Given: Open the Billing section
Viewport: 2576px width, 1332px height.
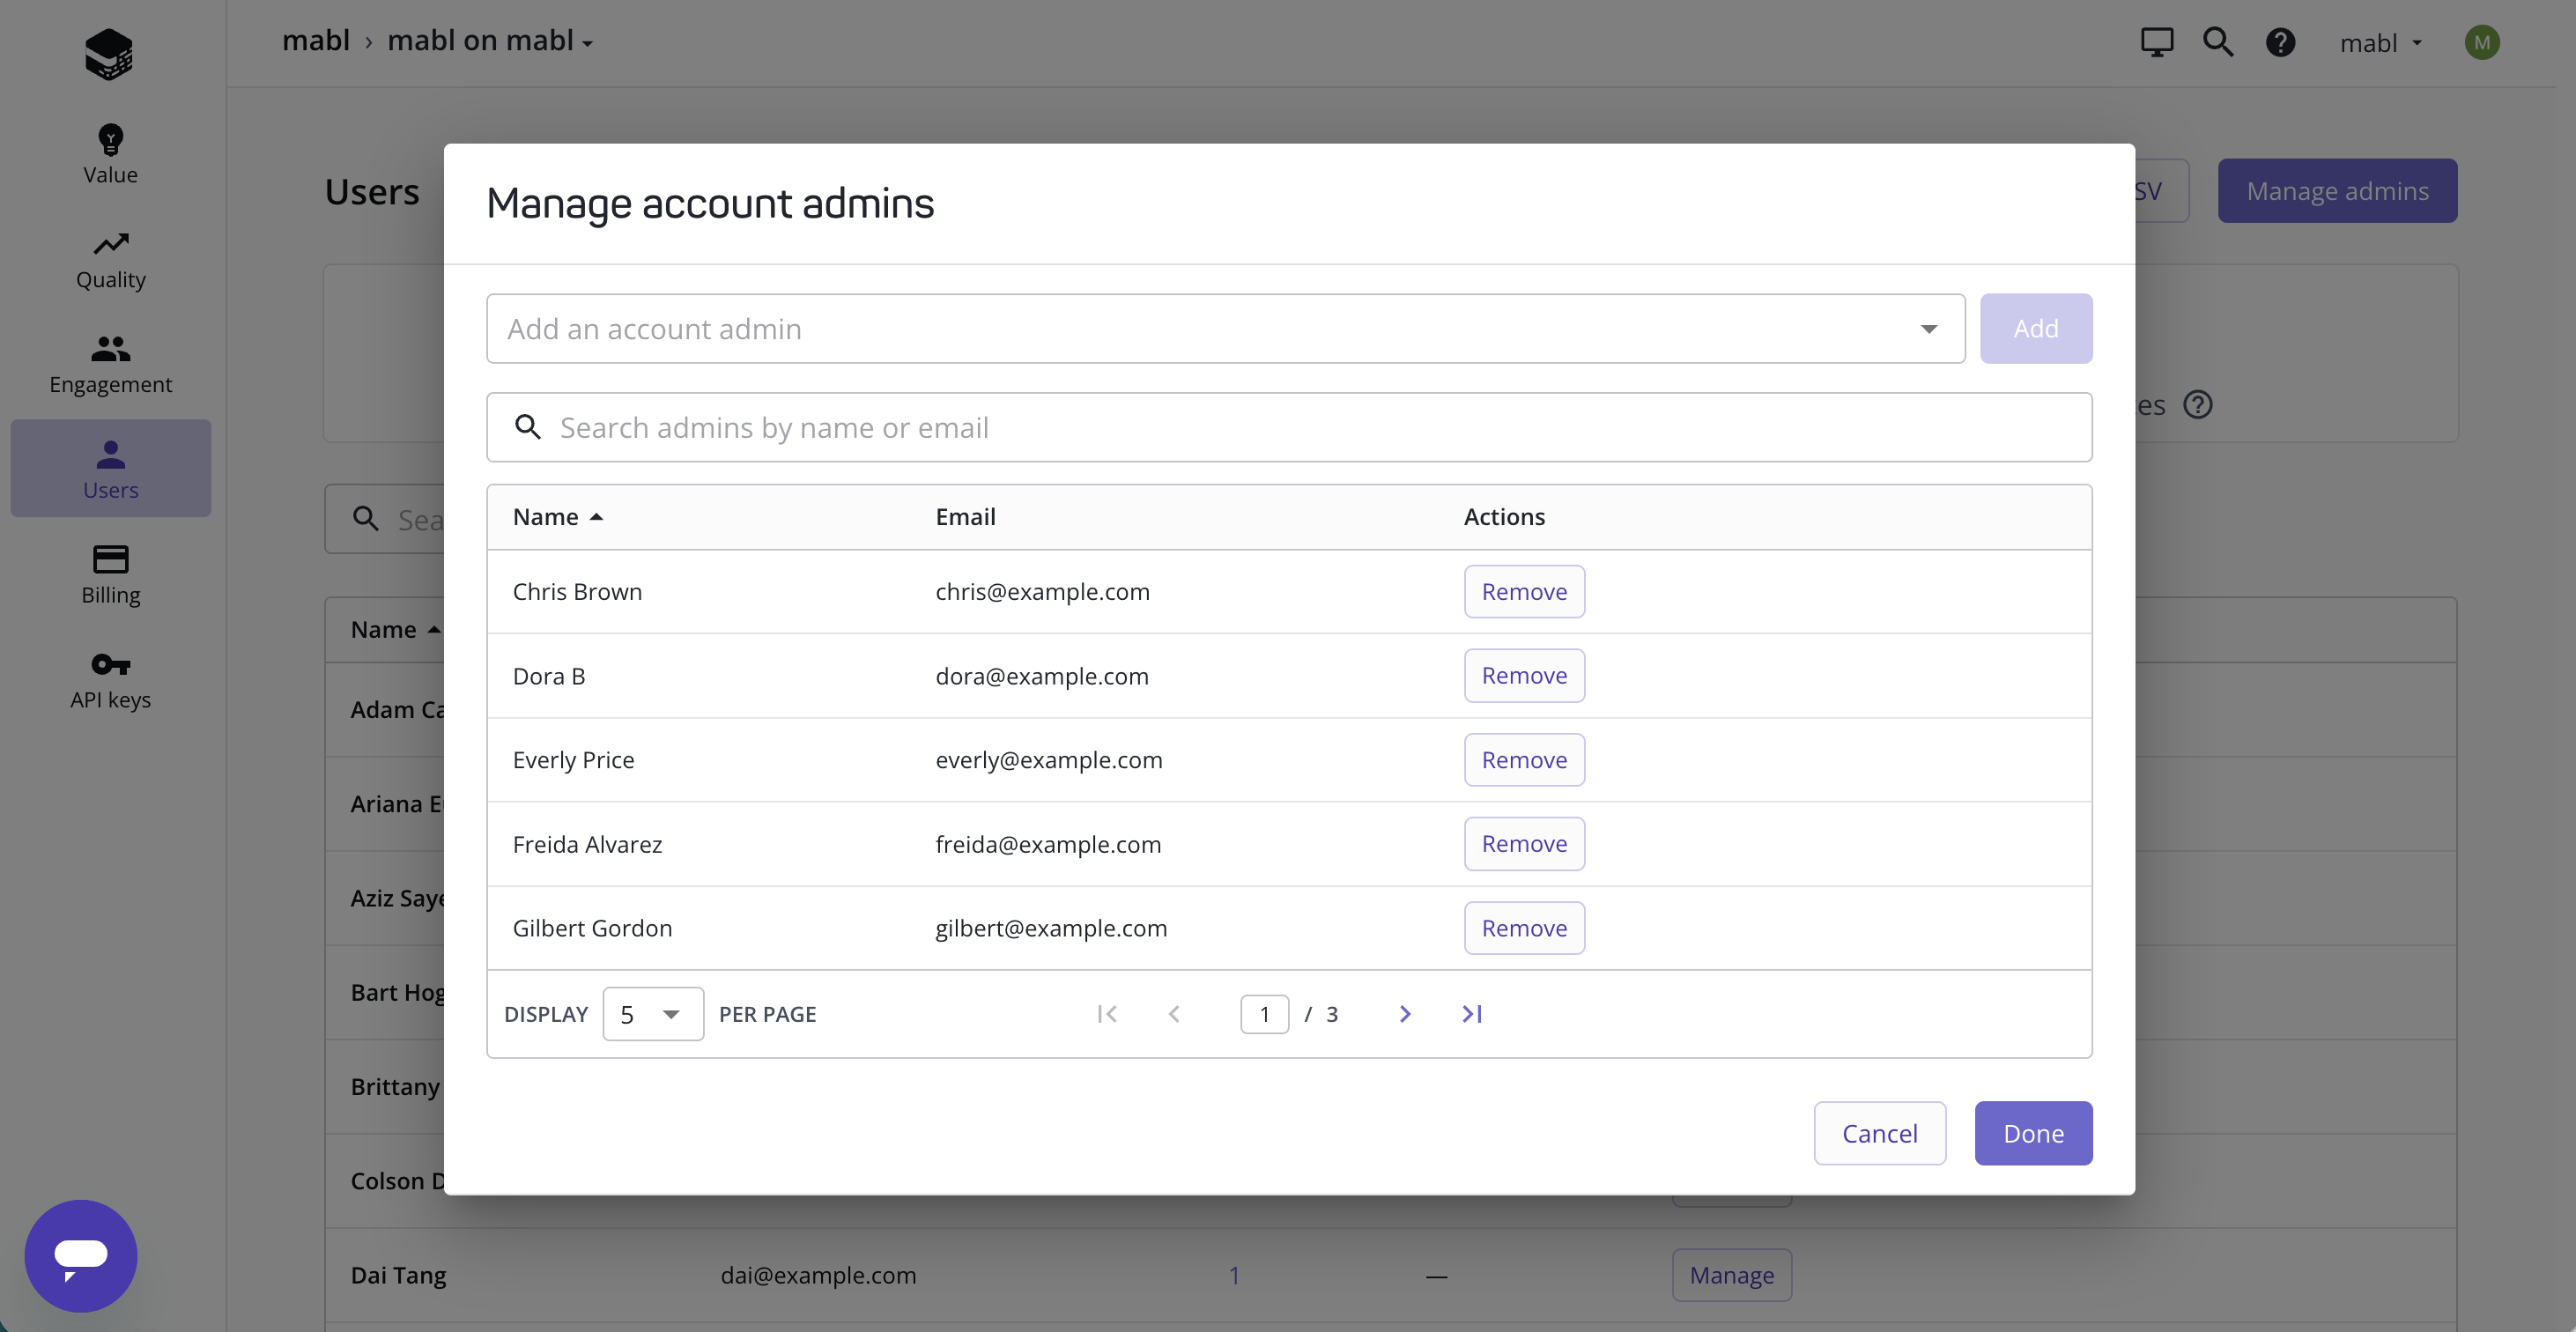Looking at the screenshot, I should 110,575.
